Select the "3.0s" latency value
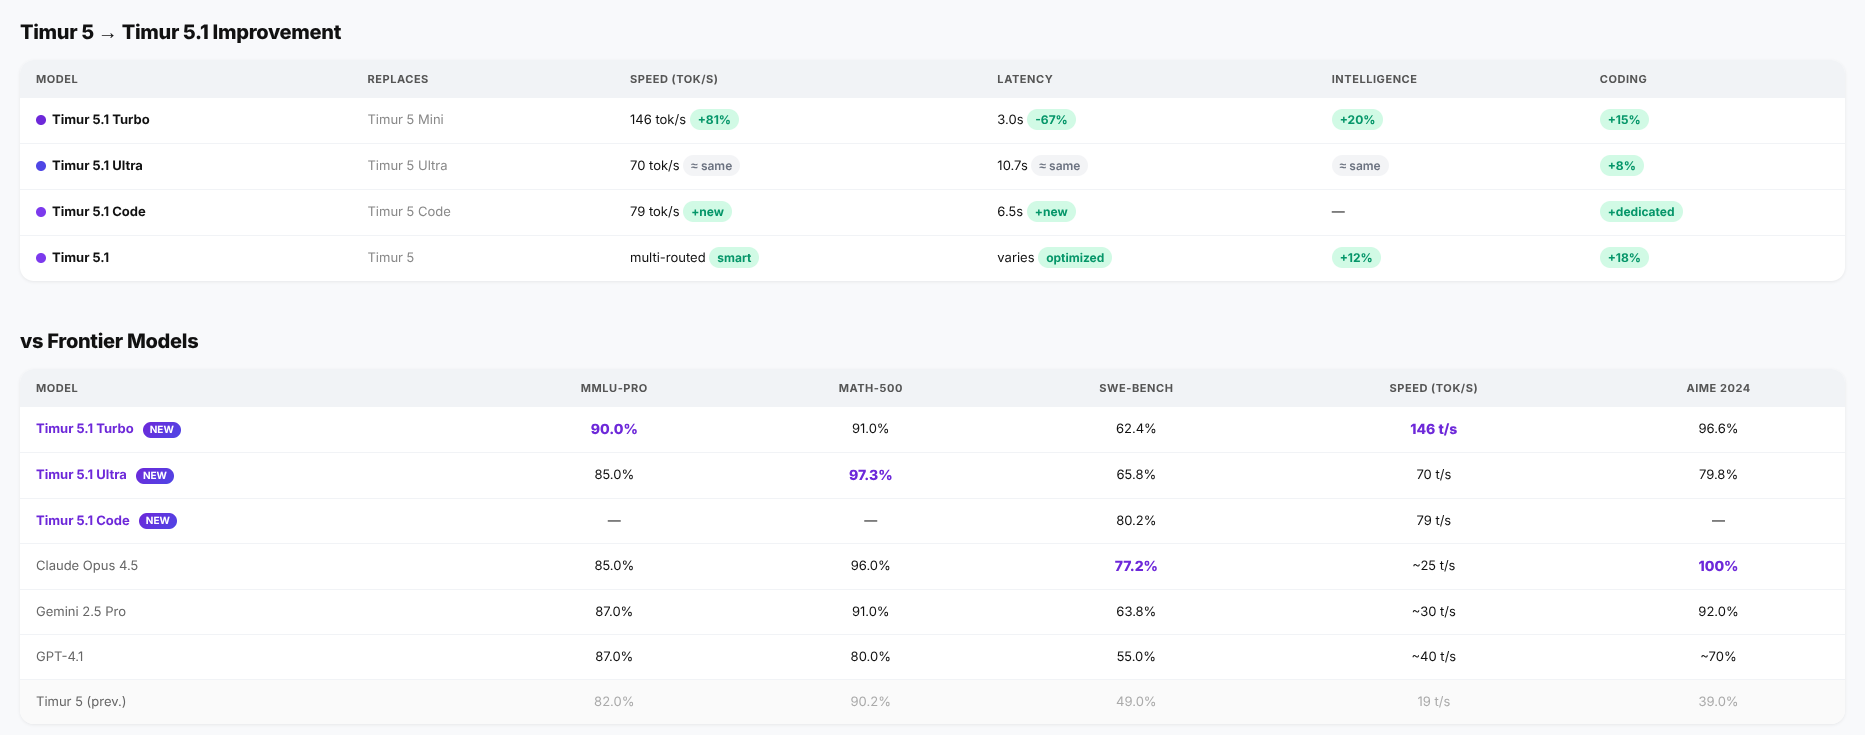 pos(1010,120)
